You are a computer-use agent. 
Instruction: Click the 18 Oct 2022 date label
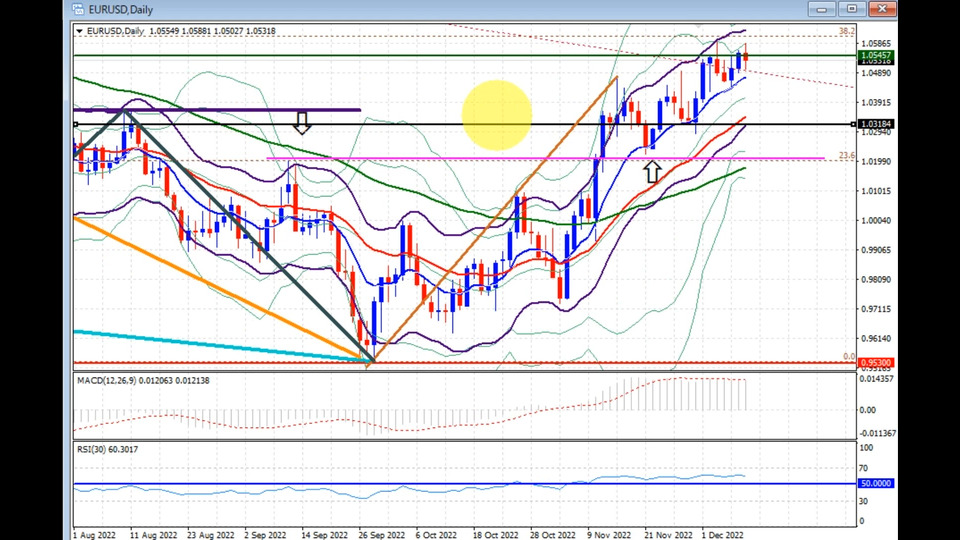(x=495, y=535)
